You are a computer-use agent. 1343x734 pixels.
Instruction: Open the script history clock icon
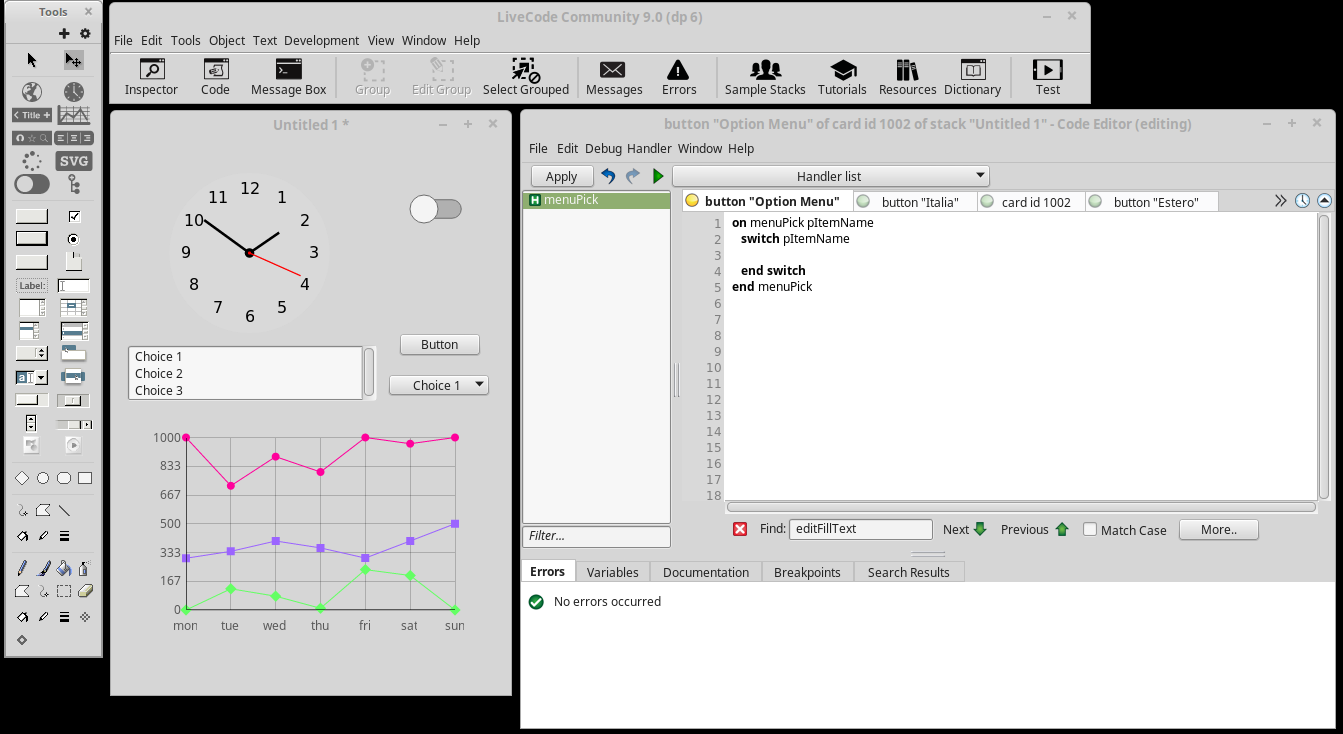coord(1302,201)
